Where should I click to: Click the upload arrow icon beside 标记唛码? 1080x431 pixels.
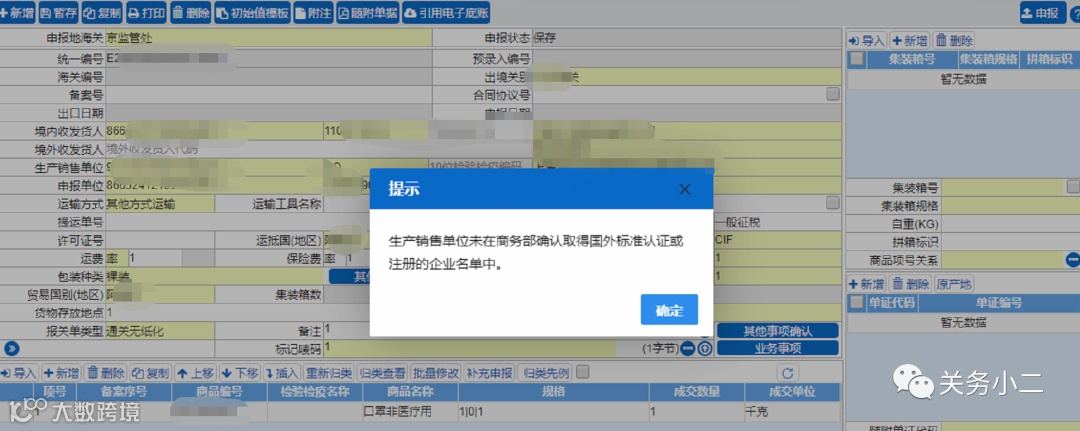click(x=704, y=348)
